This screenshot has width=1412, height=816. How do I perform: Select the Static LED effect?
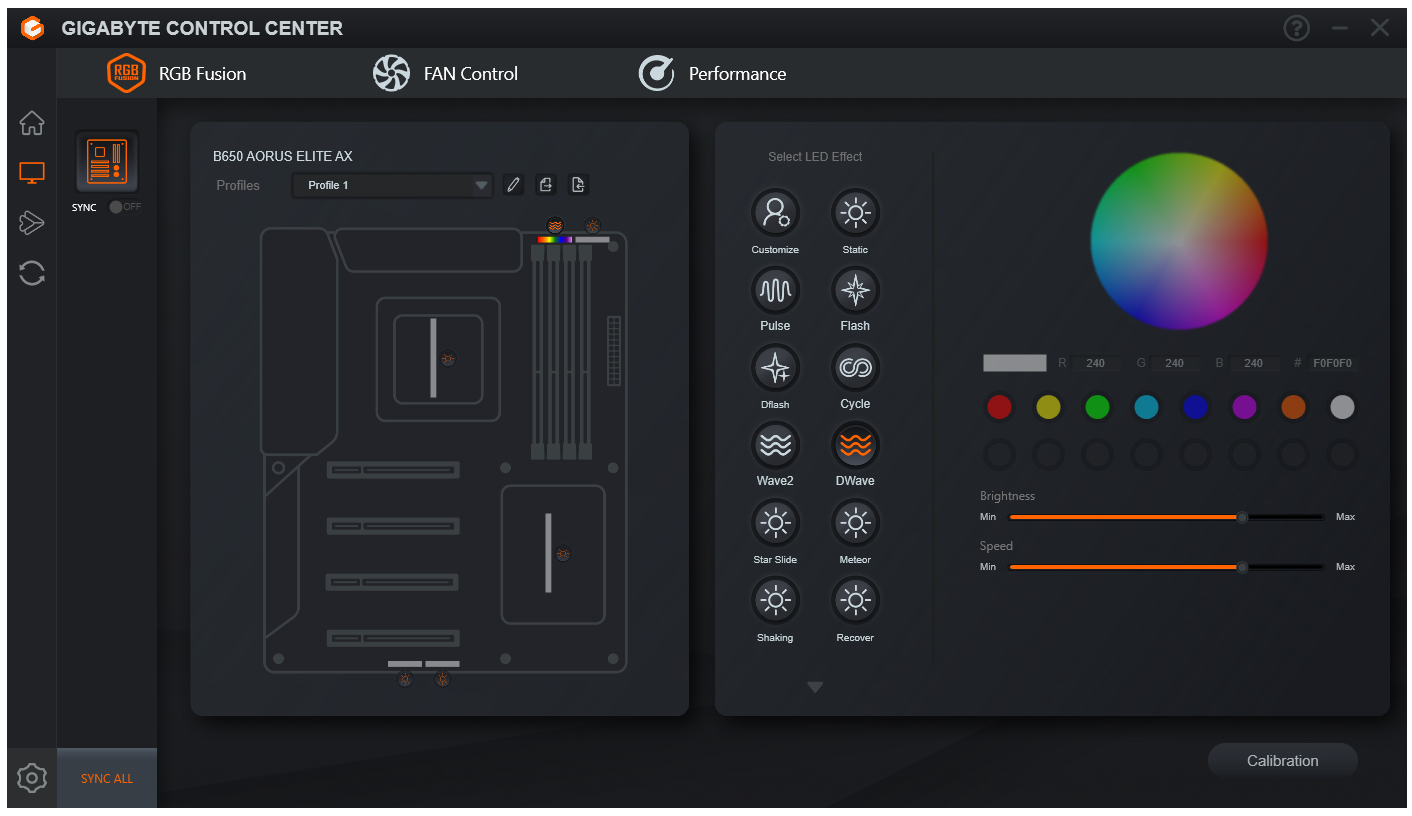click(x=855, y=212)
